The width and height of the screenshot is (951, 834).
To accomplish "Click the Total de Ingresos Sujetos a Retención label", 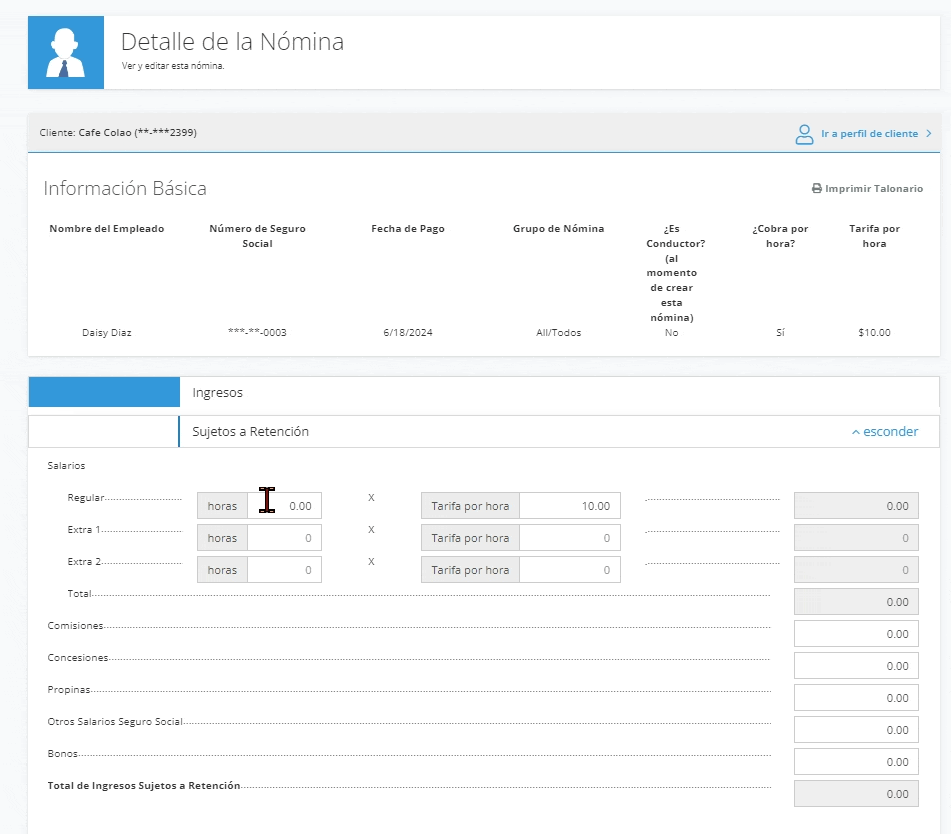I will click(x=144, y=785).
